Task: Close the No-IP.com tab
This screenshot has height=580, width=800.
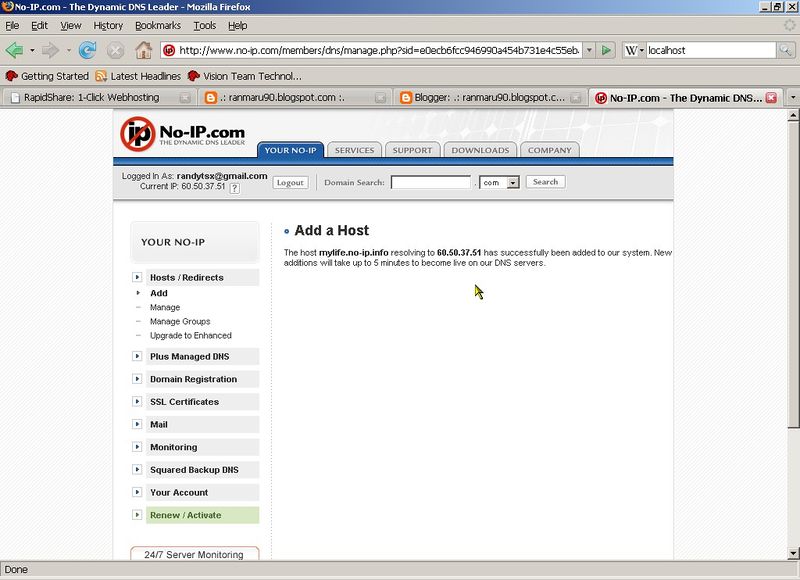Action: click(x=771, y=98)
